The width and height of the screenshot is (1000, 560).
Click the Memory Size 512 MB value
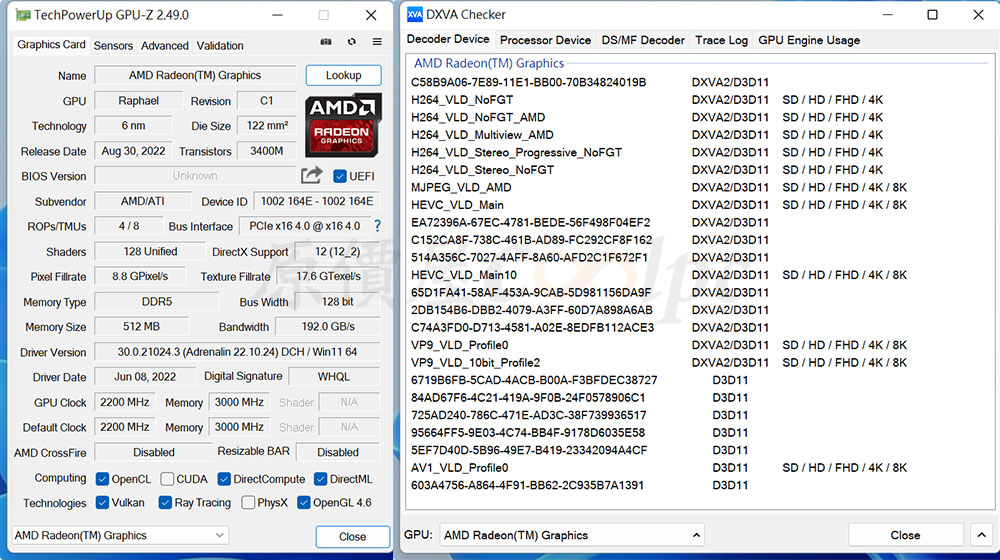pos(142,327)
